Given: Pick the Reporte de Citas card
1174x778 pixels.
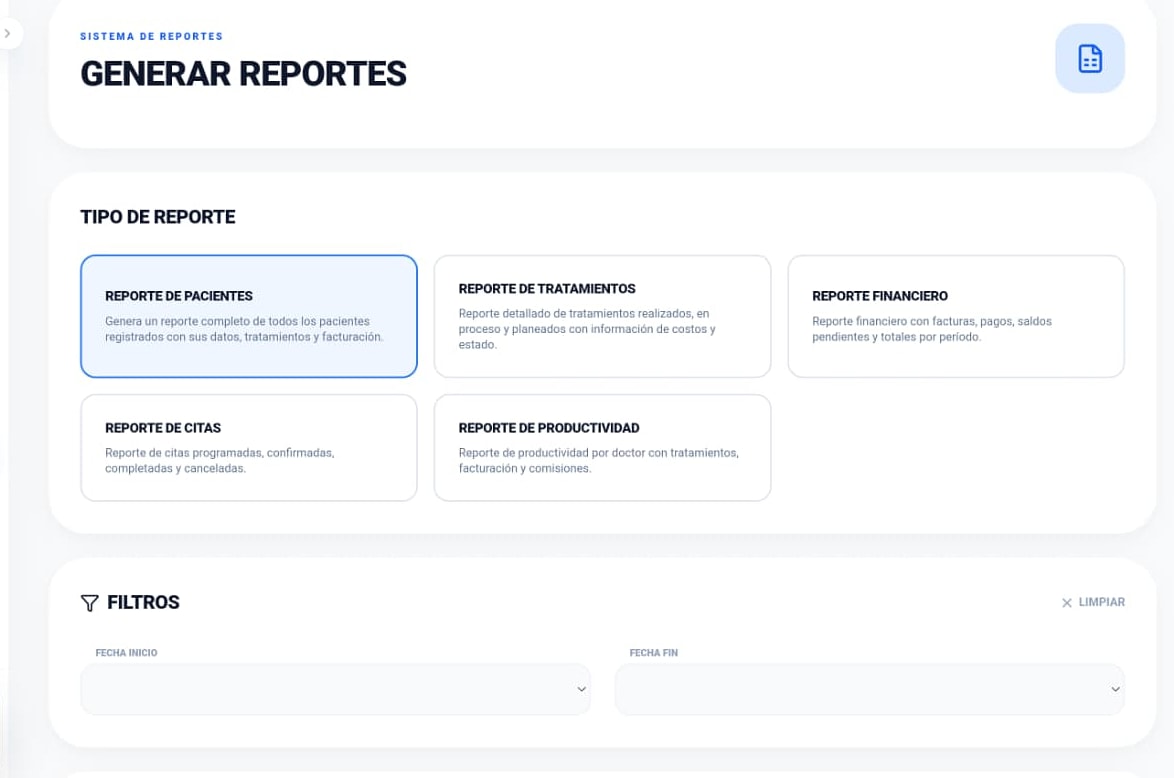Looking at the screenshot, I should click(x=249, y=448).
